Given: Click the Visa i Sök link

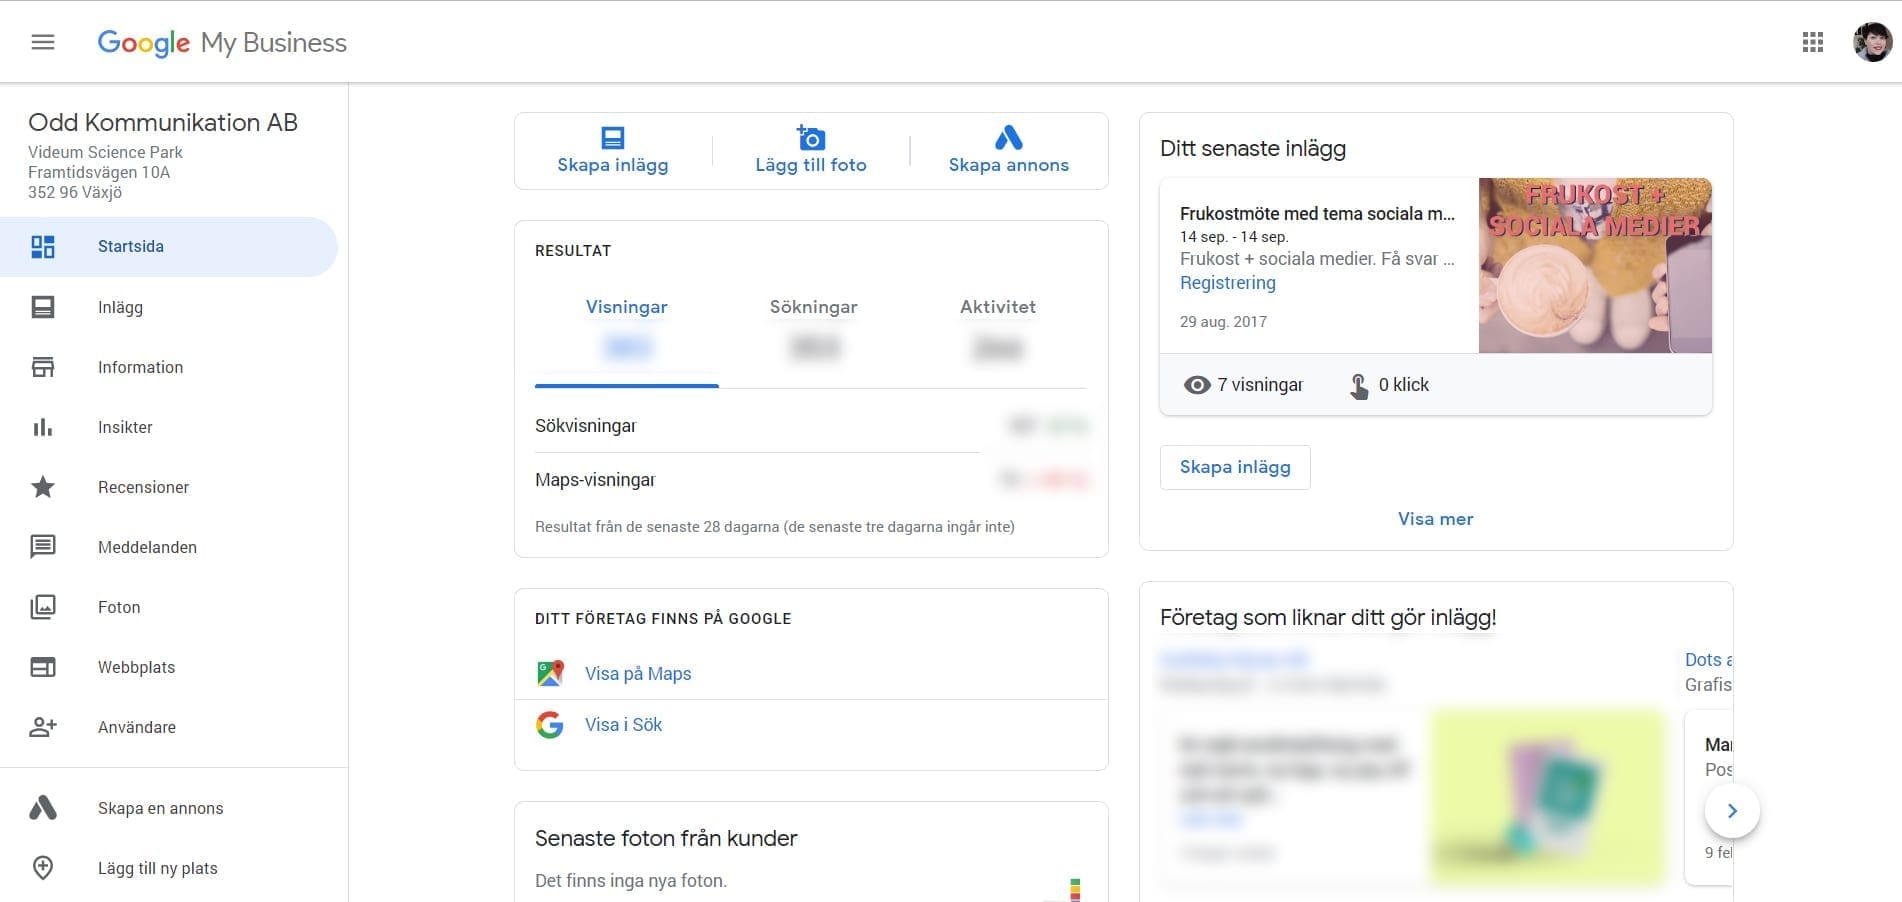Looking at the screenshot, I should coord(623,725).
